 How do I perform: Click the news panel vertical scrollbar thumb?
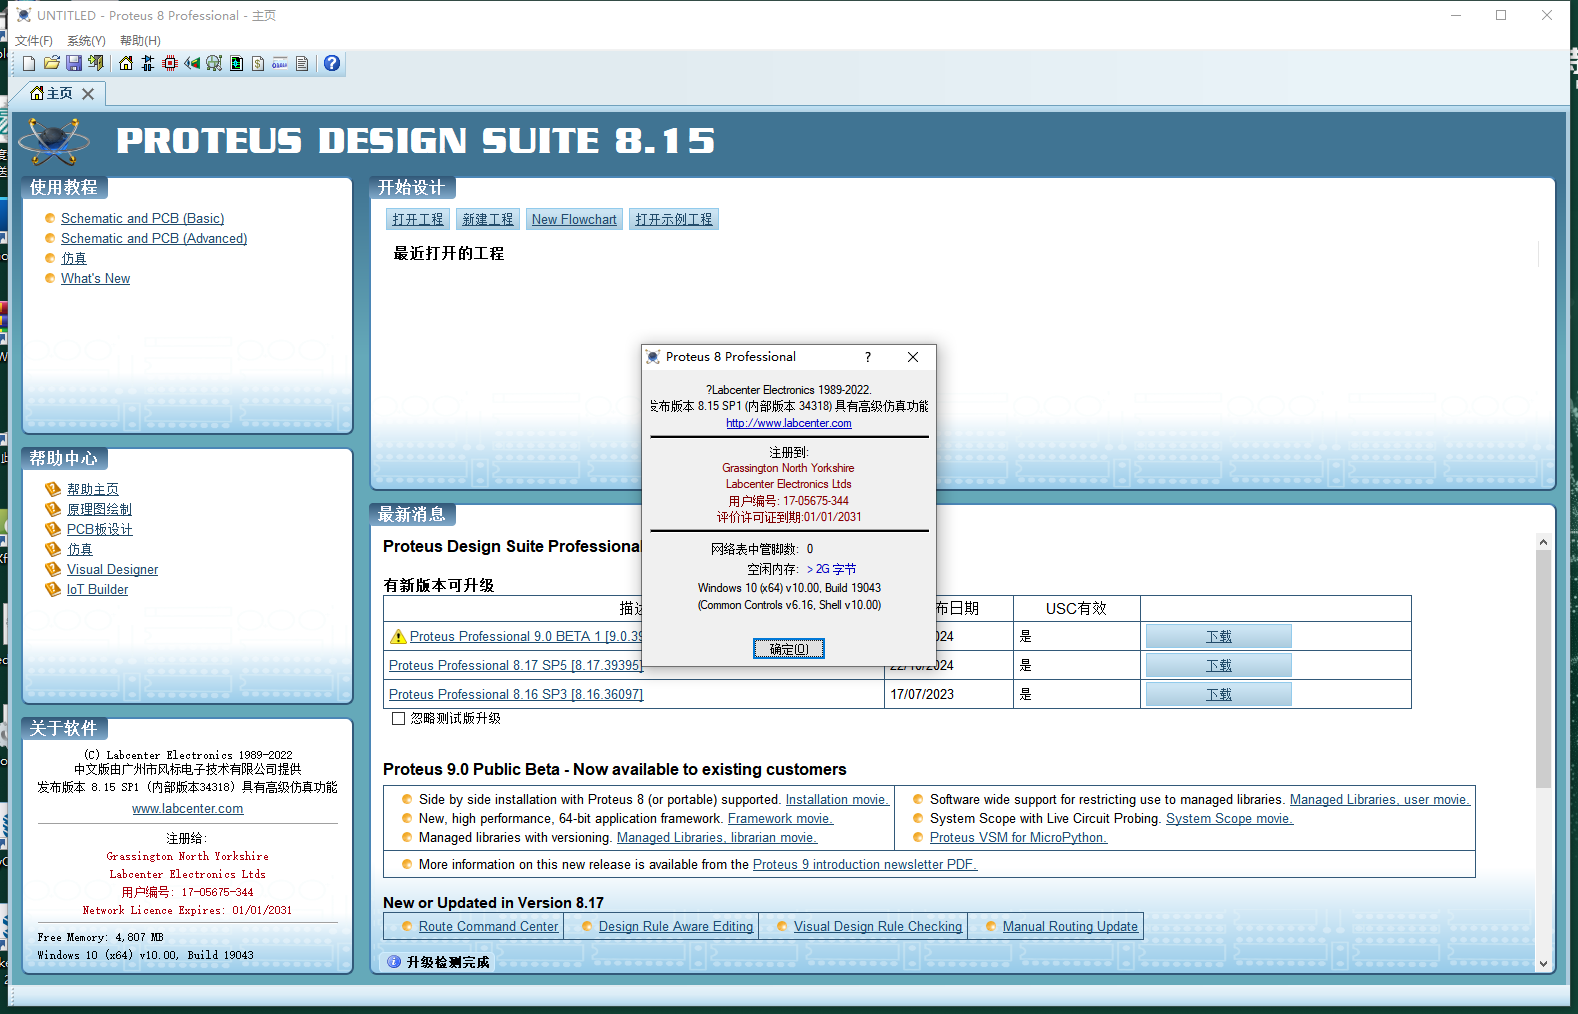click(x=1543, y=667)
